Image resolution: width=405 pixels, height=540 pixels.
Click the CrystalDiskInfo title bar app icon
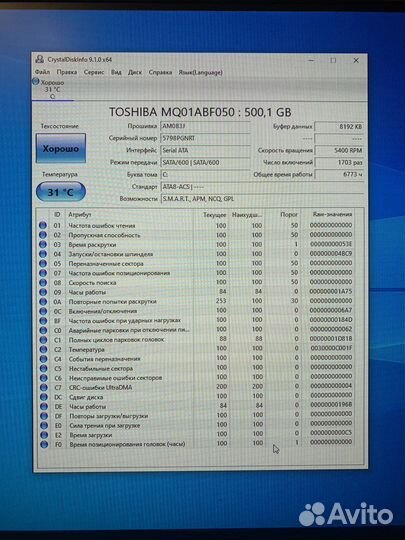pyautogui.click(x=40, y=59)
